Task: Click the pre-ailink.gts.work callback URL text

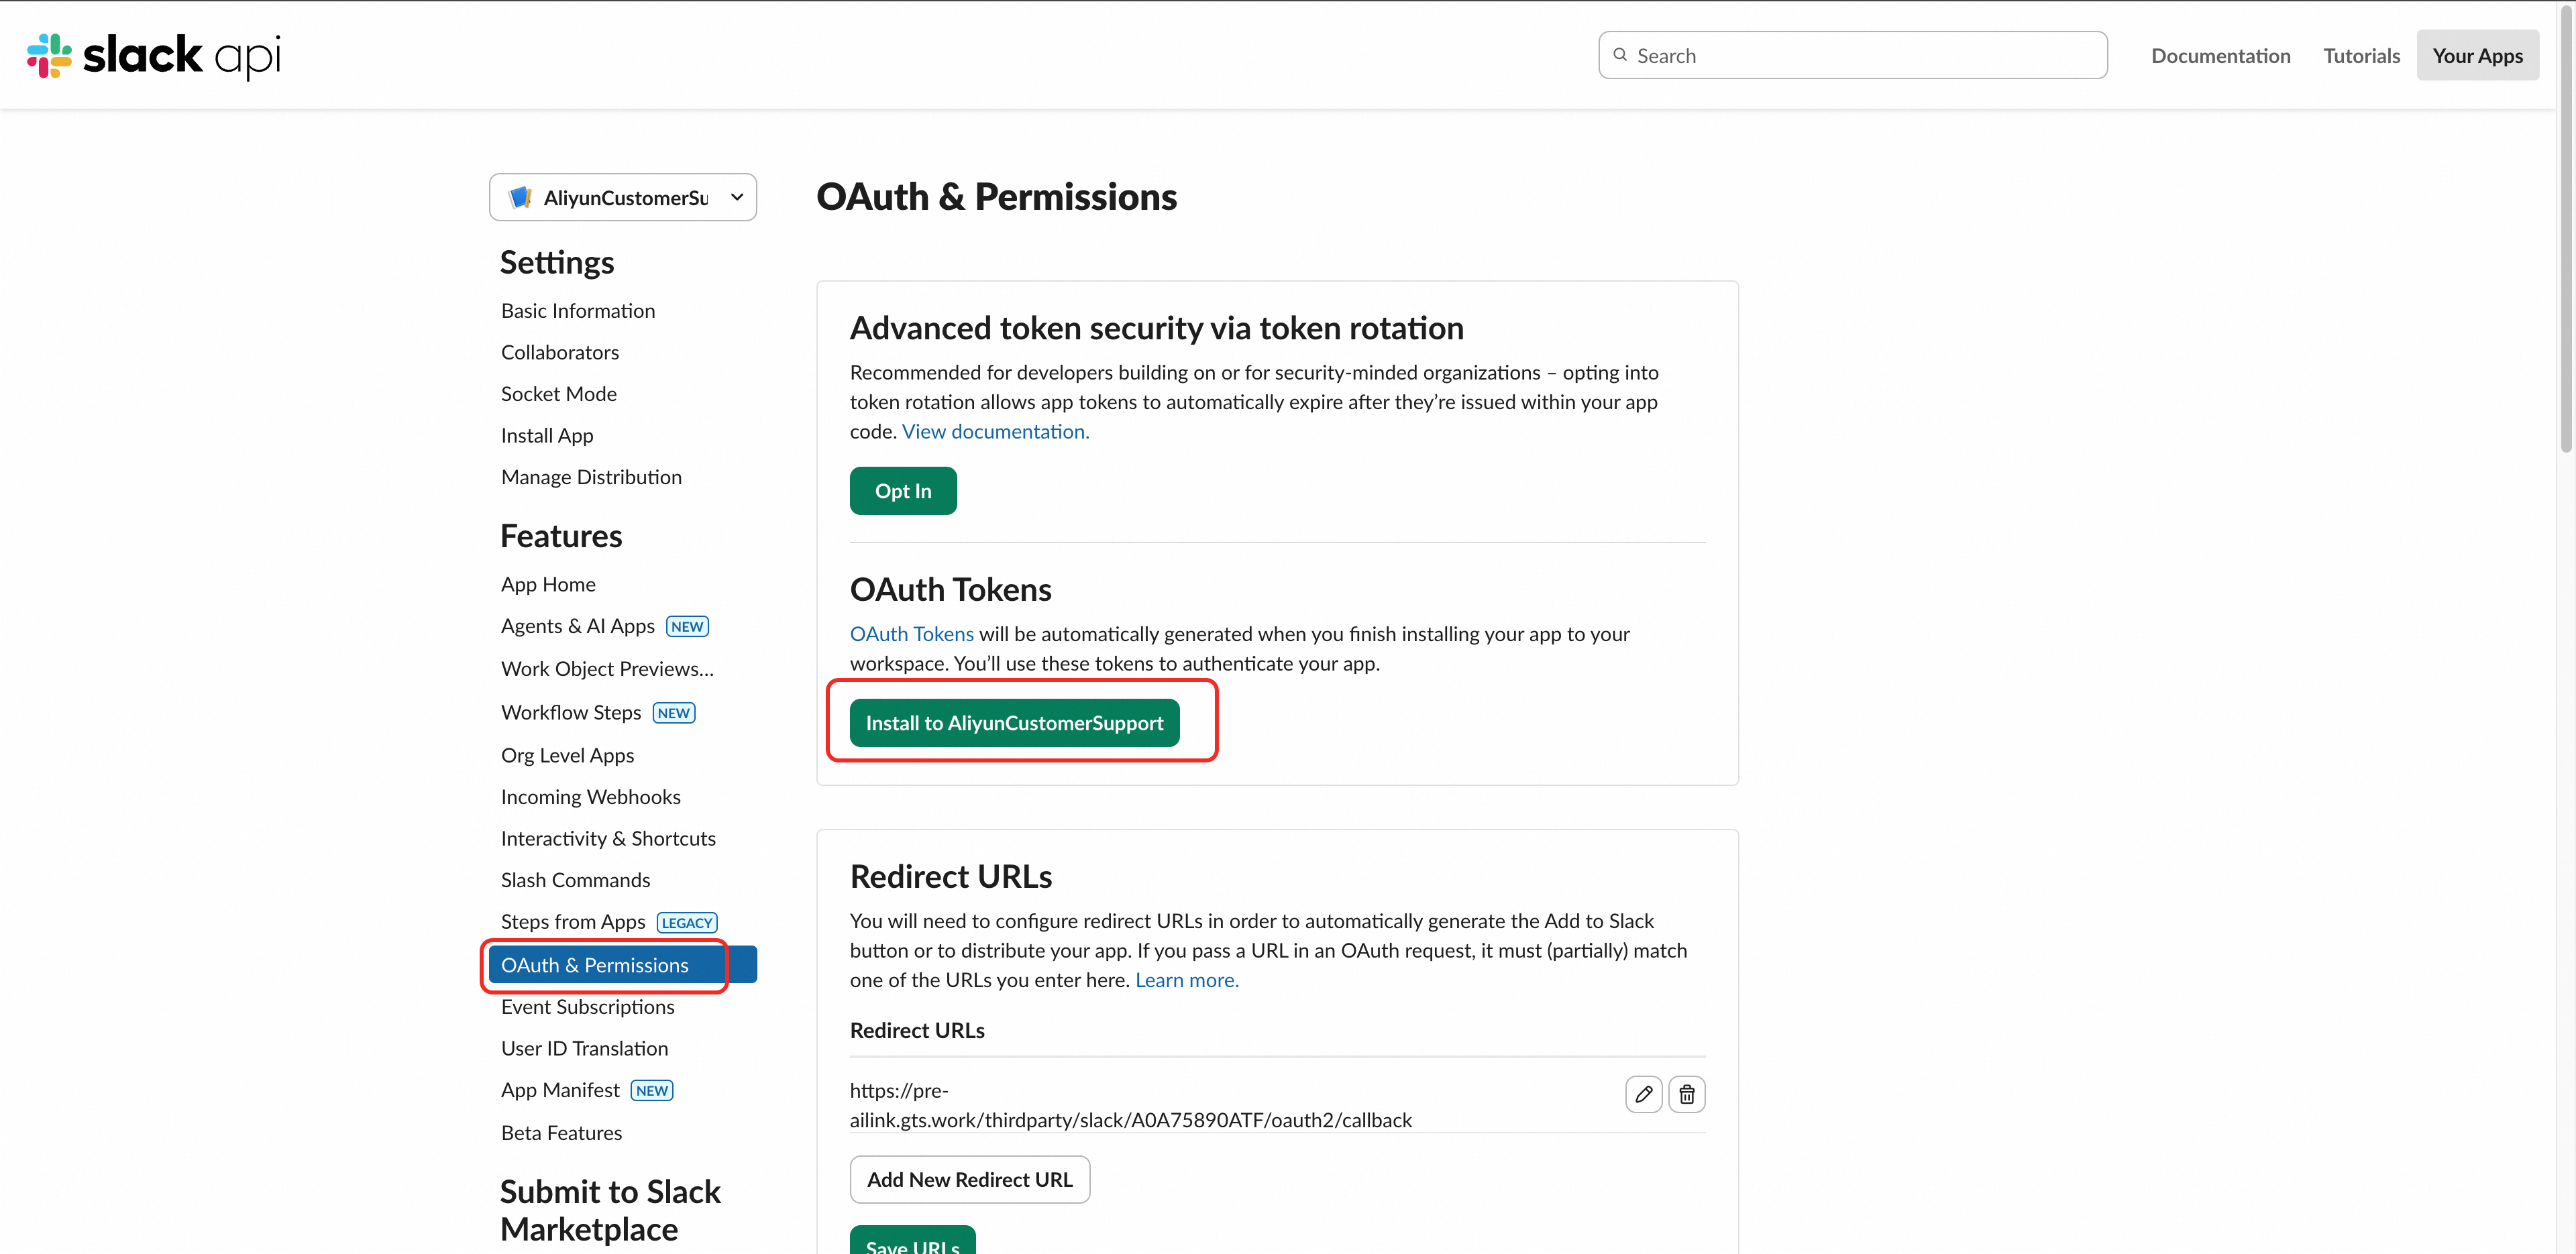Action: pyautogui.click(x=1130, y=1105)
